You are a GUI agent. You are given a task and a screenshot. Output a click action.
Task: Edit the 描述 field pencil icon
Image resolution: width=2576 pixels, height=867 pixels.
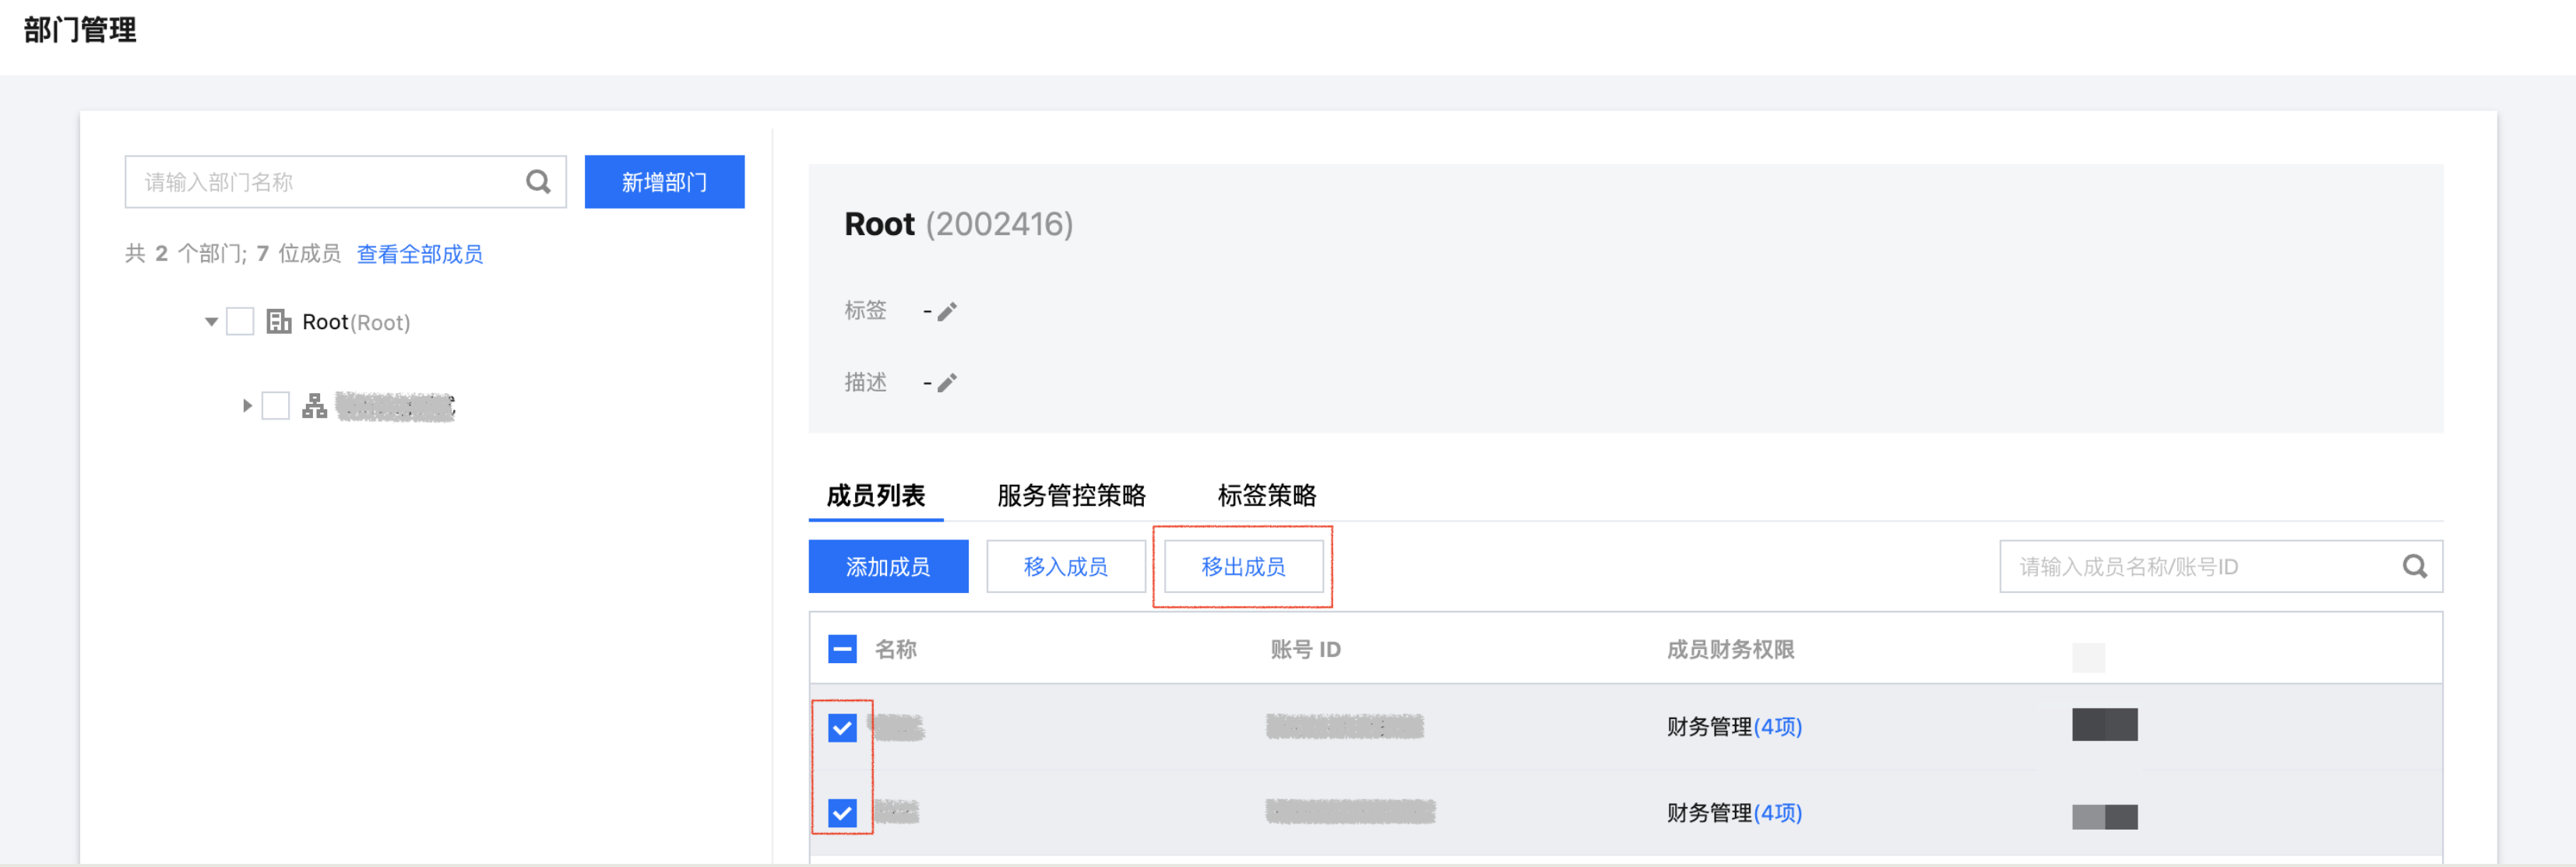pos(947,383)
